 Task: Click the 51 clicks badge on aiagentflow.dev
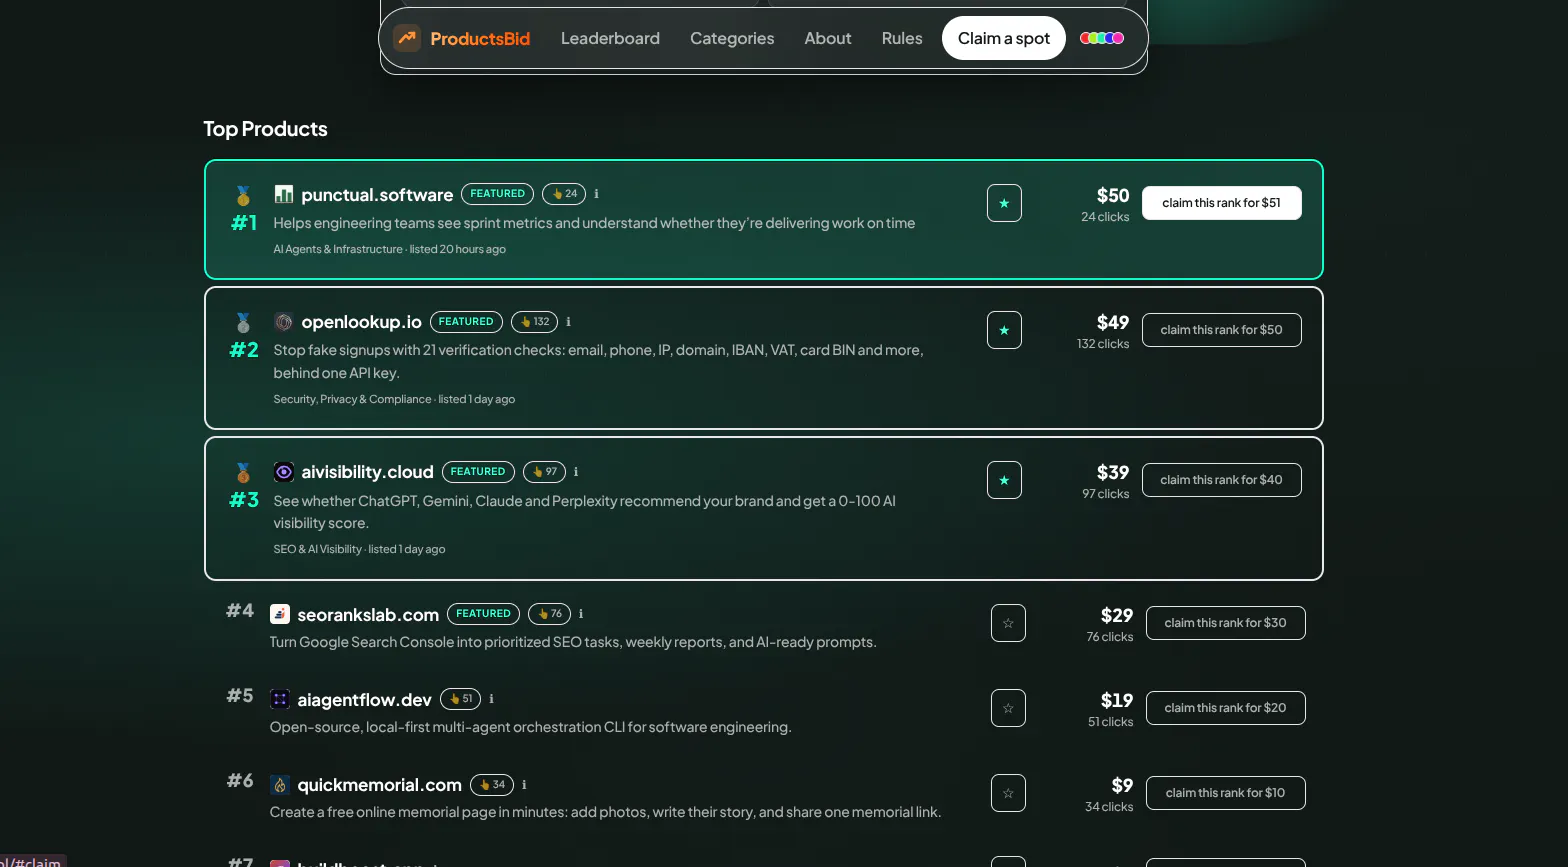pos(460,699)
